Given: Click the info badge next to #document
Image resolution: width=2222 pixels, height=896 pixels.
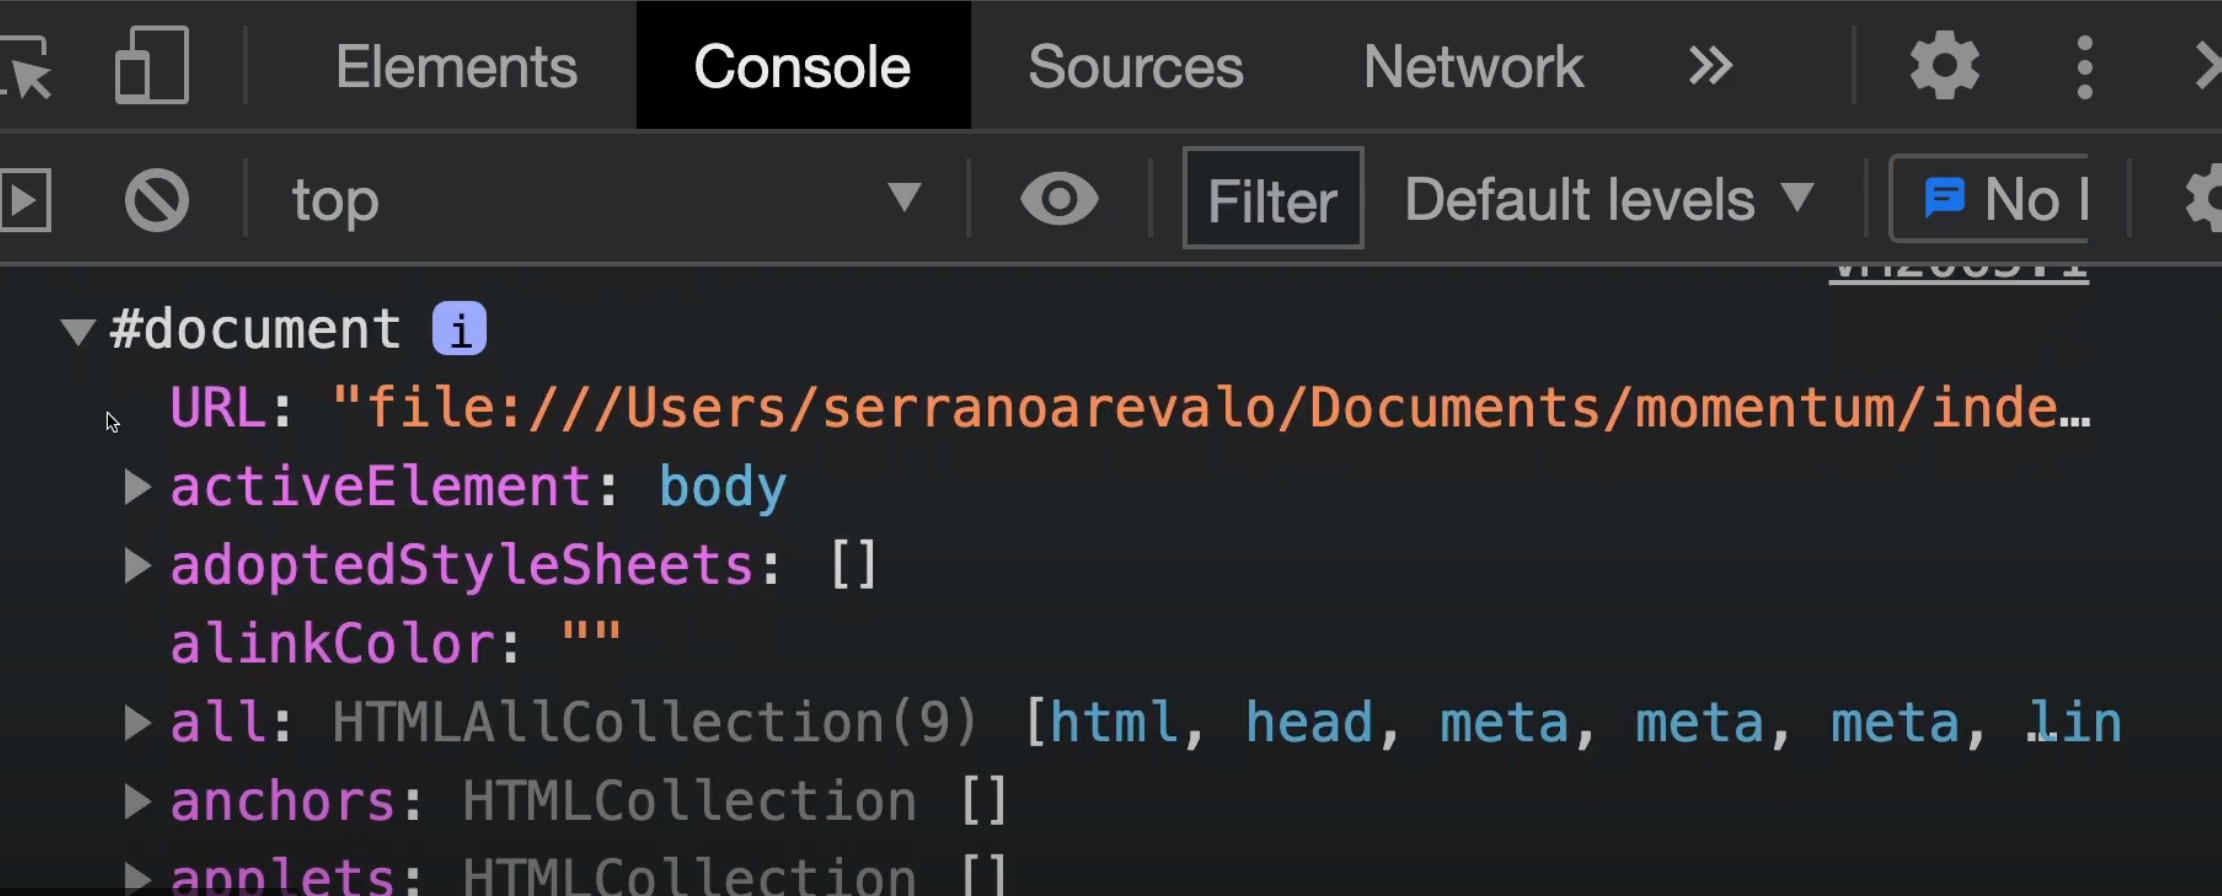Looking at the screenshot, I should click(459, 328).
